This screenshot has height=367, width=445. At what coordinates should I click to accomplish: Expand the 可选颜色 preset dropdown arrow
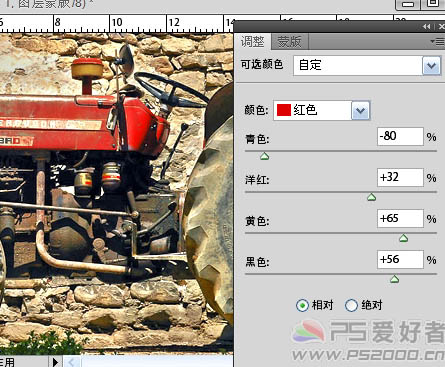click(x=431, y=66)
